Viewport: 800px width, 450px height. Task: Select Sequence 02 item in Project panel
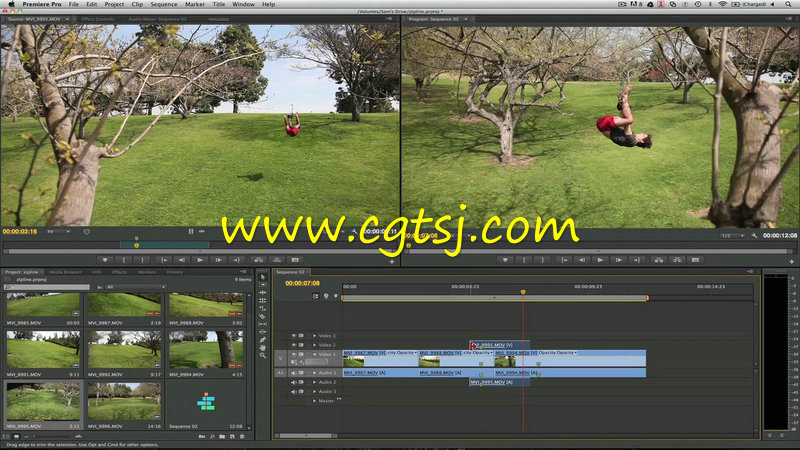(x=206, y=403)
